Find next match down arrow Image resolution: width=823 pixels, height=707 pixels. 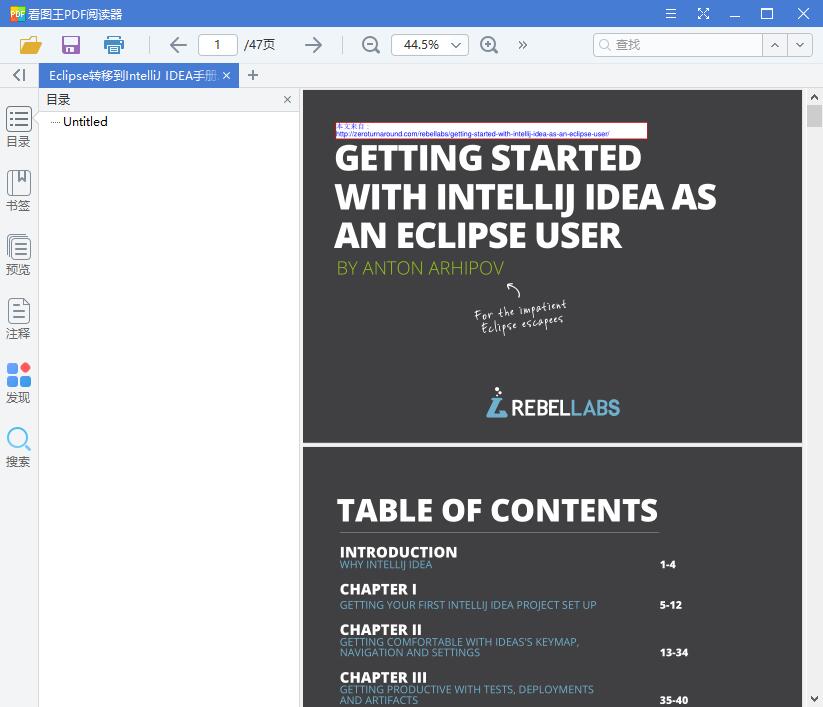click(x=799, y=45)
